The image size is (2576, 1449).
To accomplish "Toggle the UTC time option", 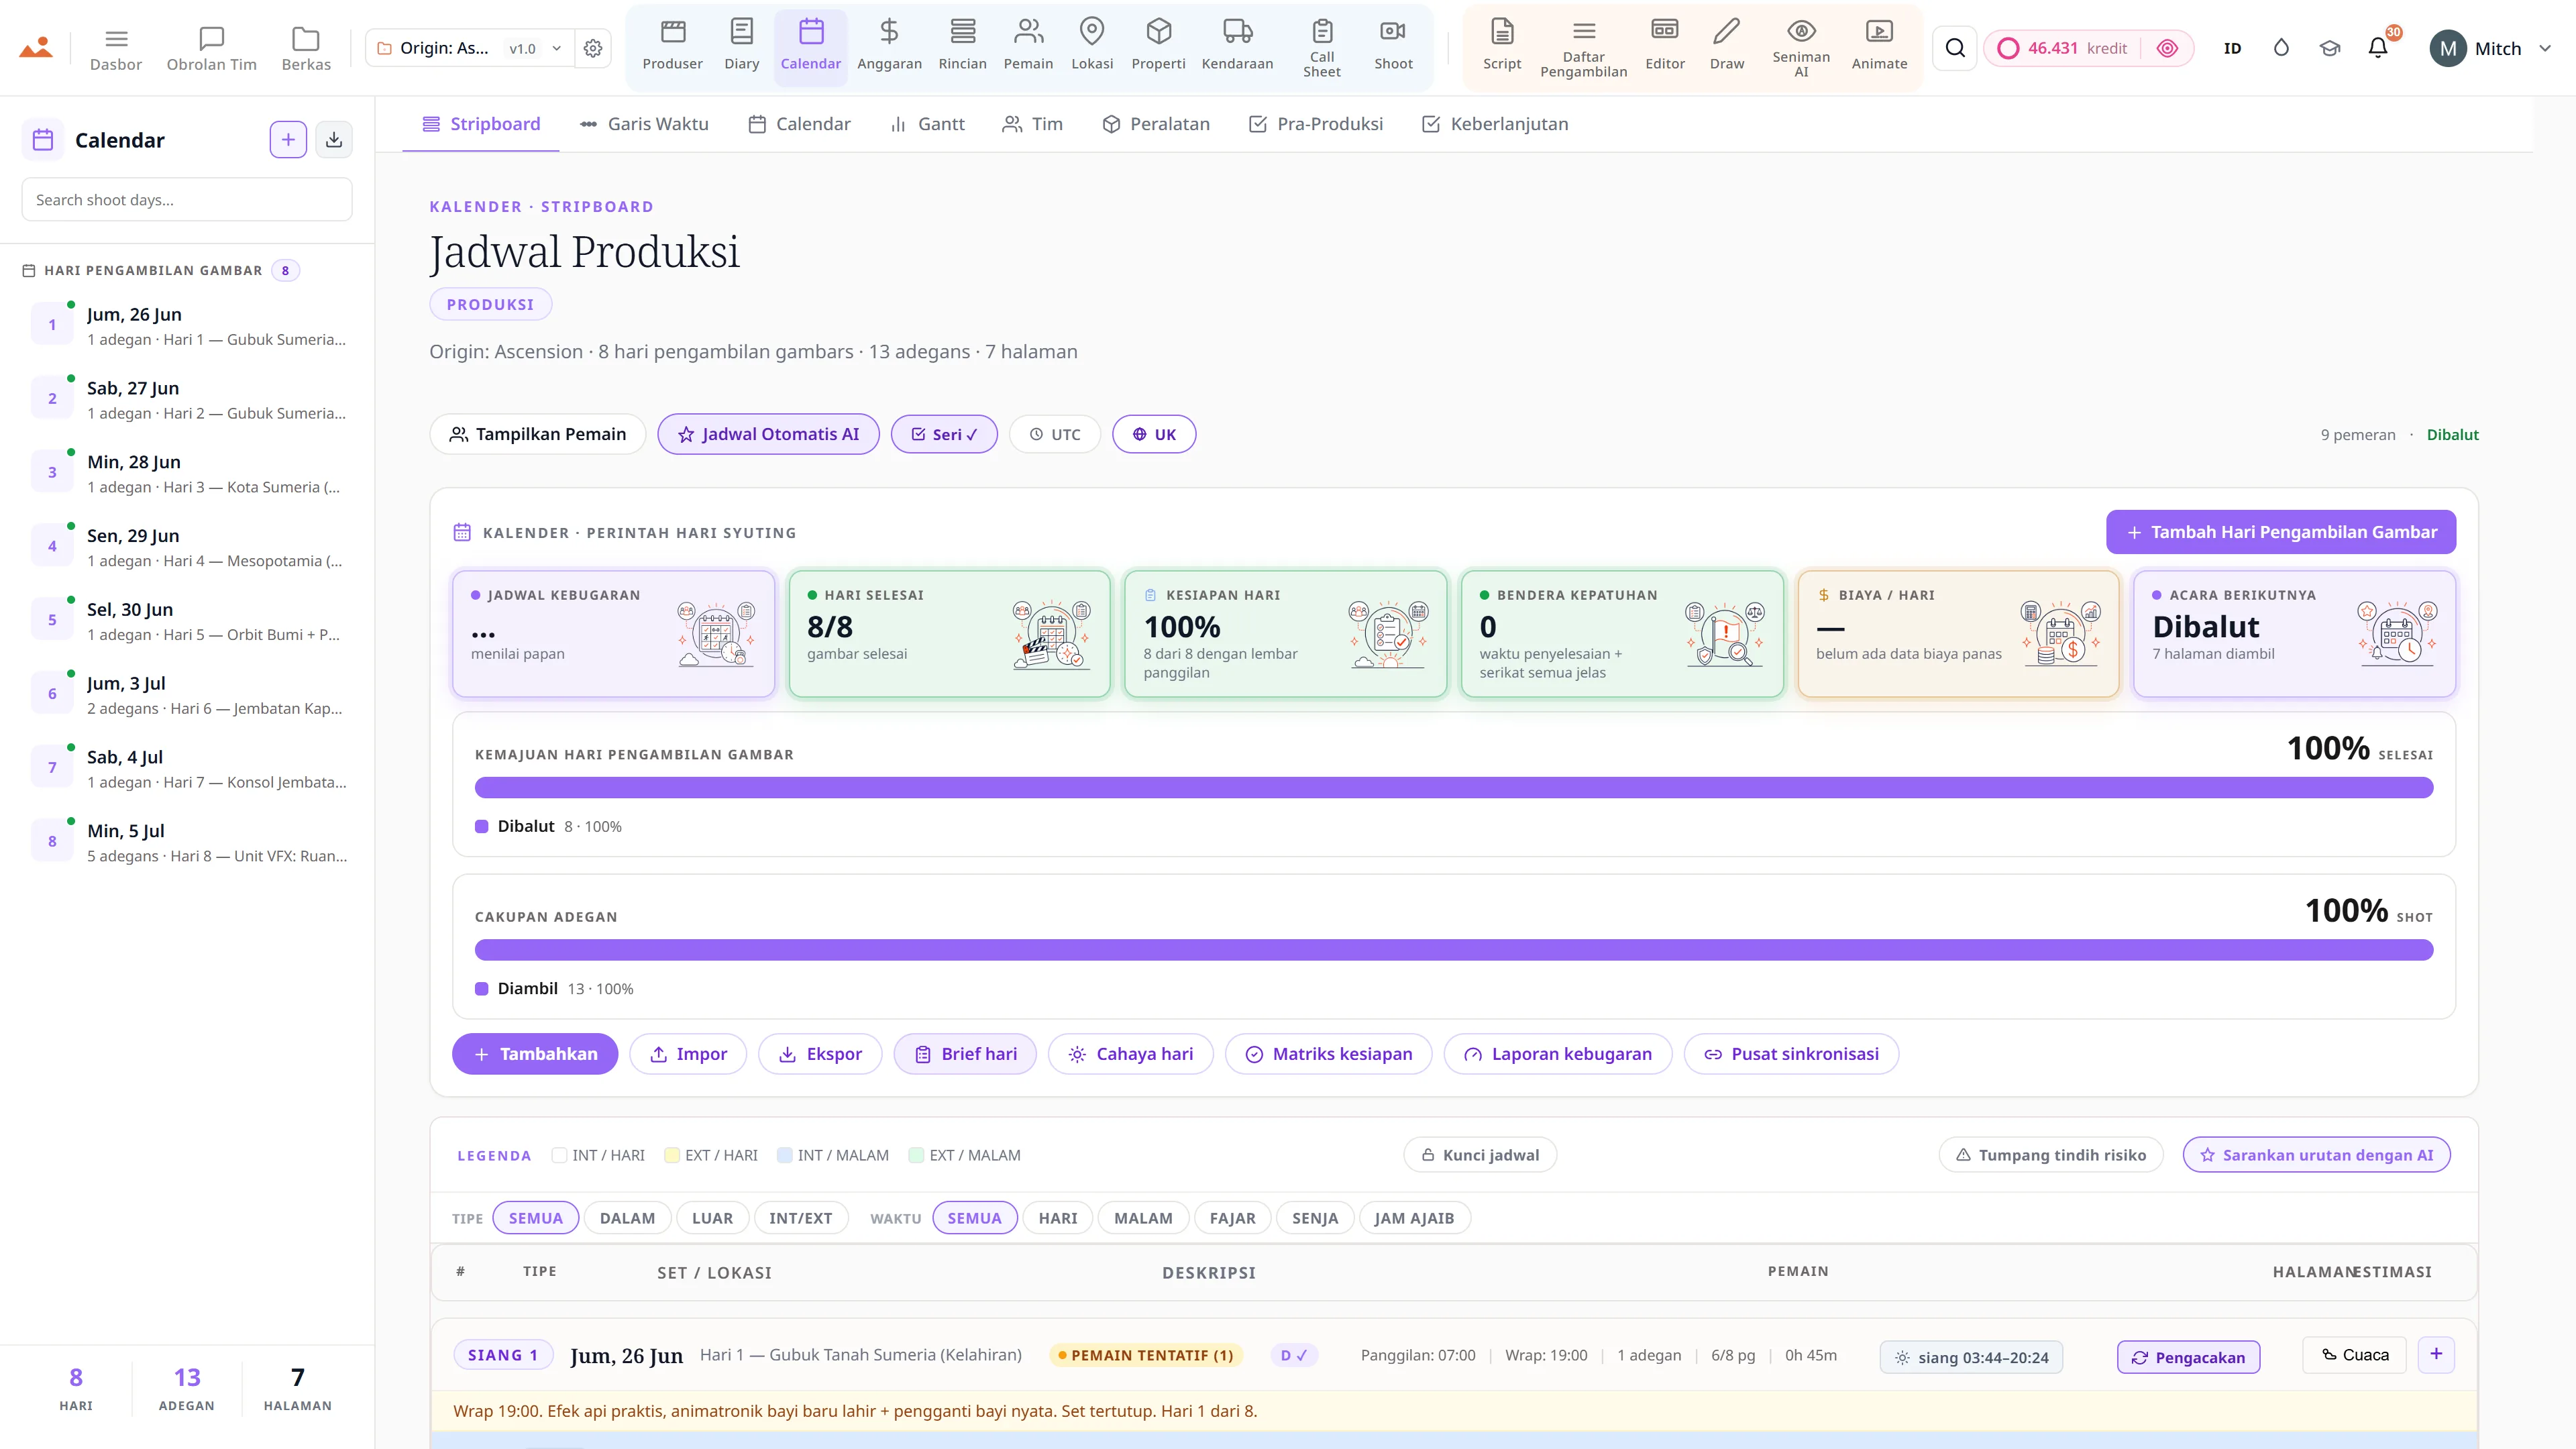I will 1055,434.
